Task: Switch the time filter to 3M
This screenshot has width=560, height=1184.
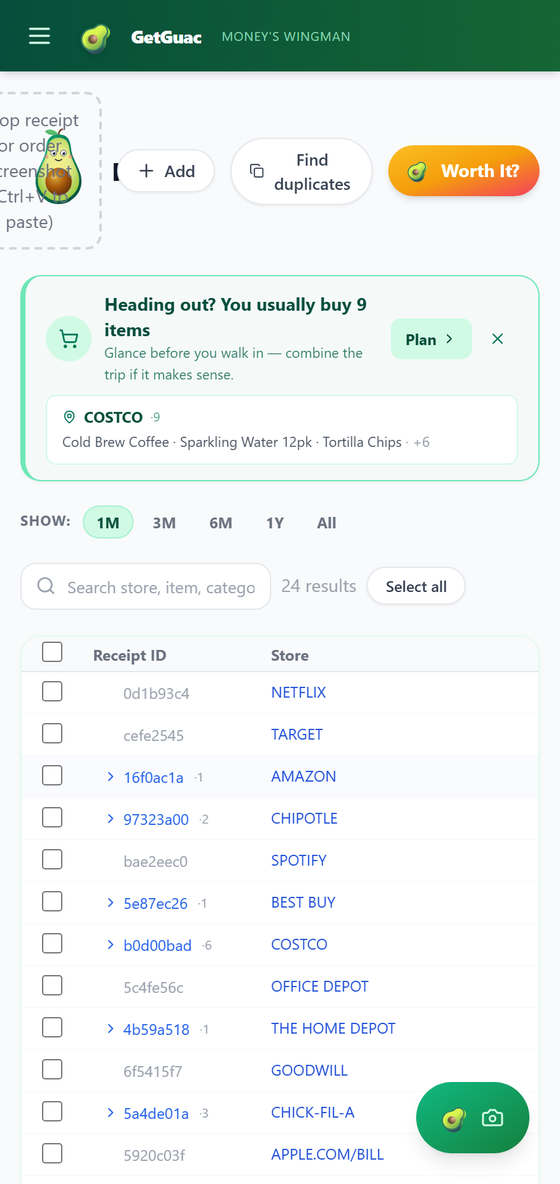Action: click(164, 523)
